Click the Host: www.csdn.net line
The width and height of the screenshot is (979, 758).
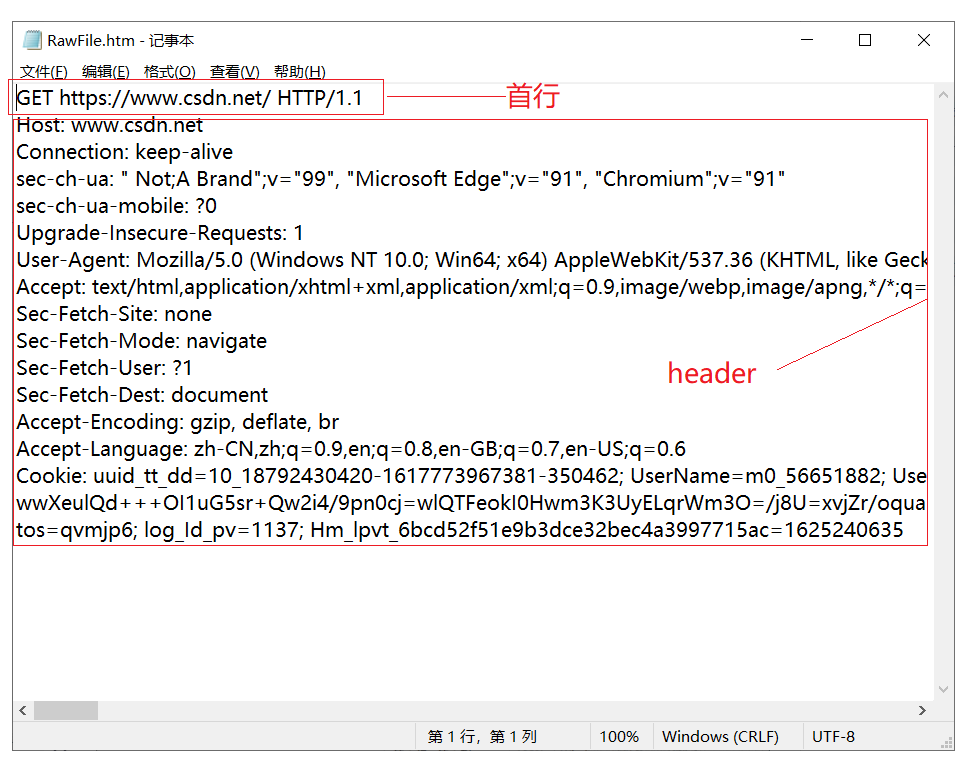pos(109,126)
